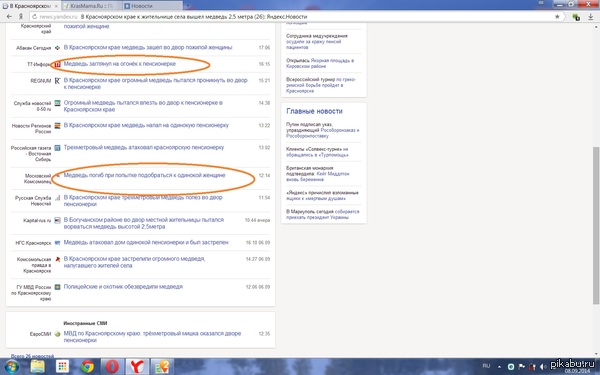
Task: Open "Сотрудника медучреждения осудили" news item
Action: click(317, 41)
